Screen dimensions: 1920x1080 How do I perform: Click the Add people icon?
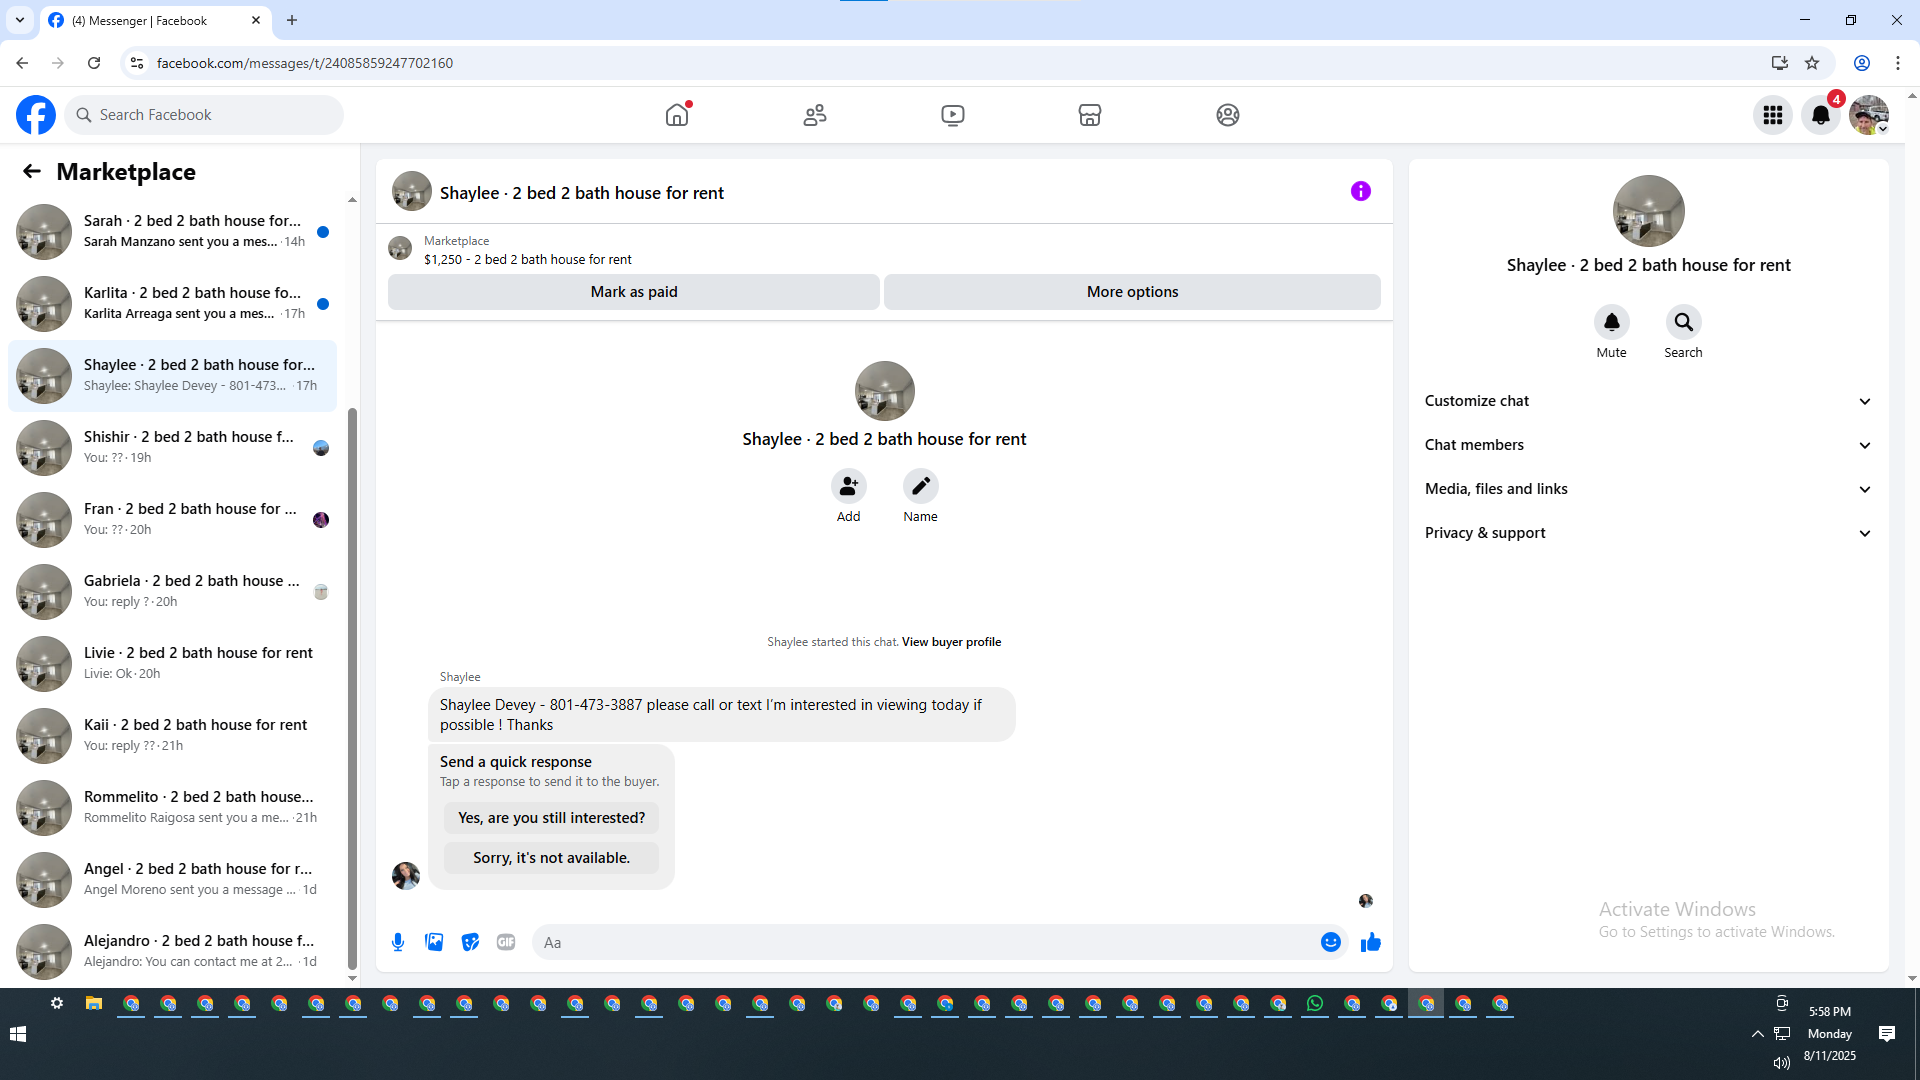(848, 486)
